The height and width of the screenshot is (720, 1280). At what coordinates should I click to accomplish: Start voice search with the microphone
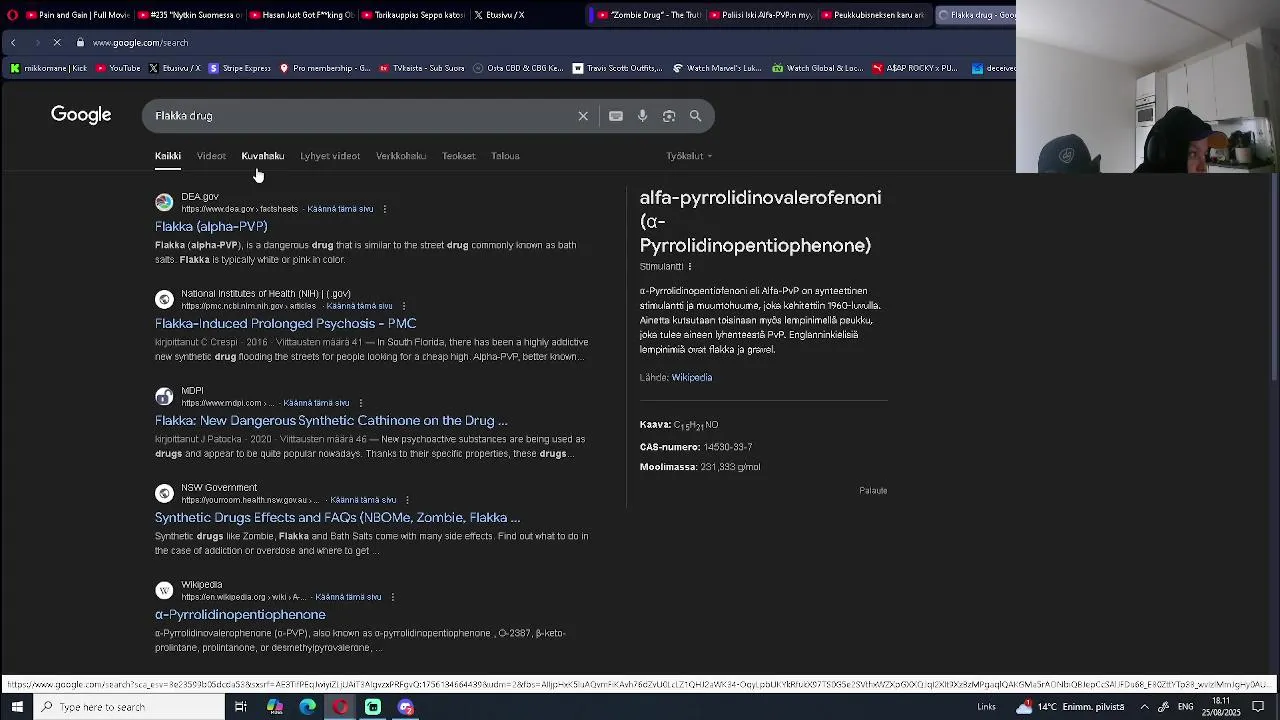[642, 116]
